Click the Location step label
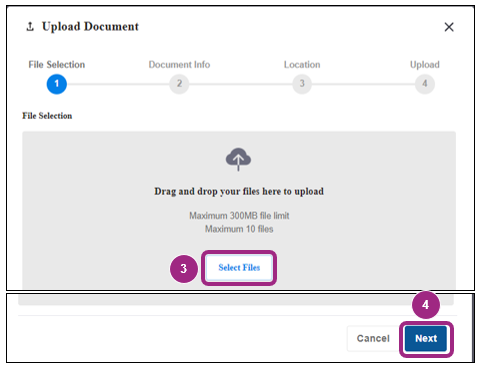The height and width of the screenshot is (370, 481). click(x=302, y=65)
